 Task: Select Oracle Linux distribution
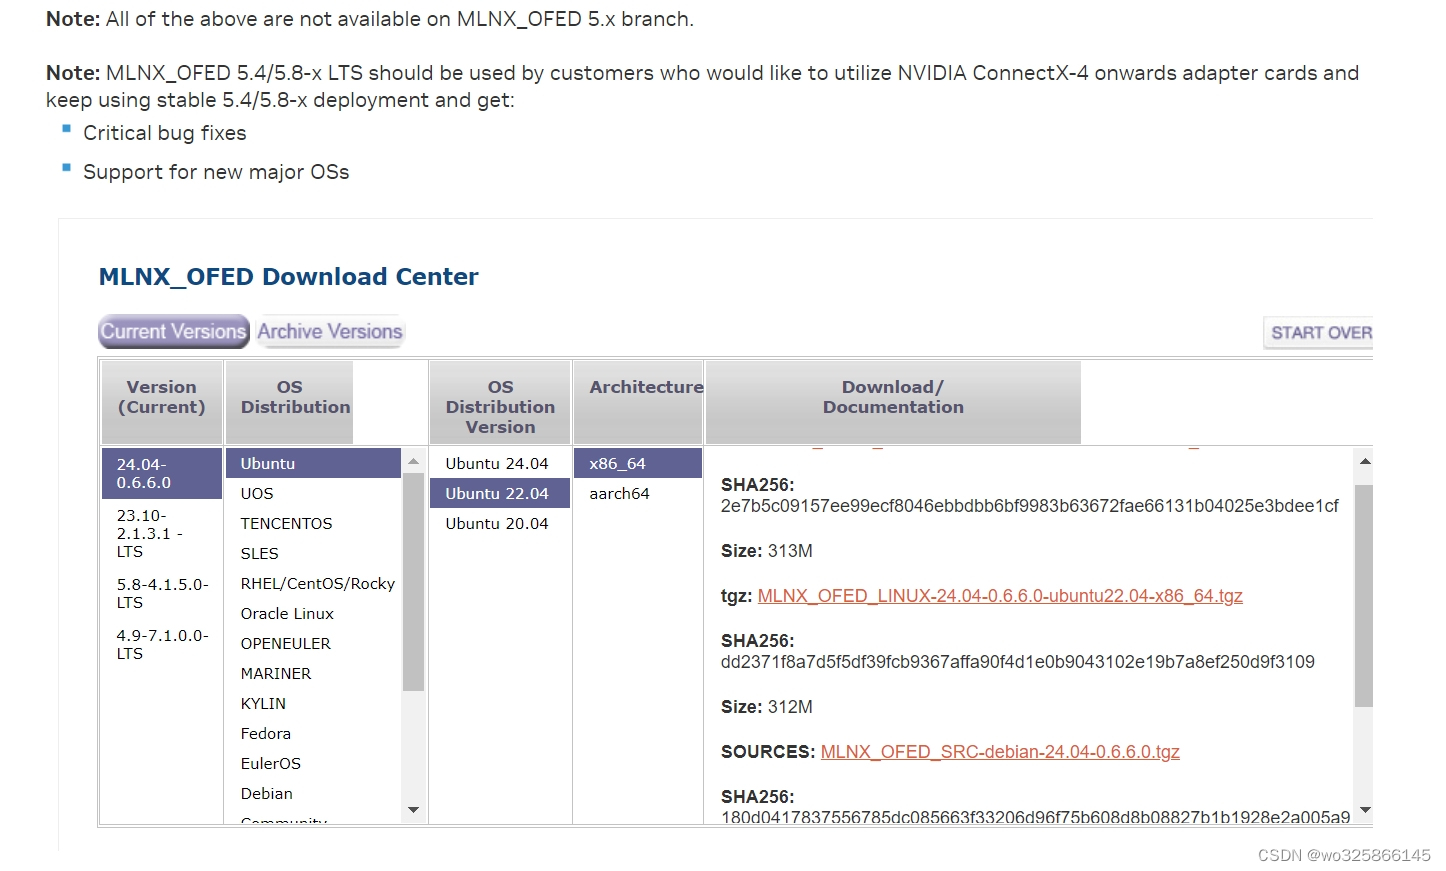tap(287, 613)
